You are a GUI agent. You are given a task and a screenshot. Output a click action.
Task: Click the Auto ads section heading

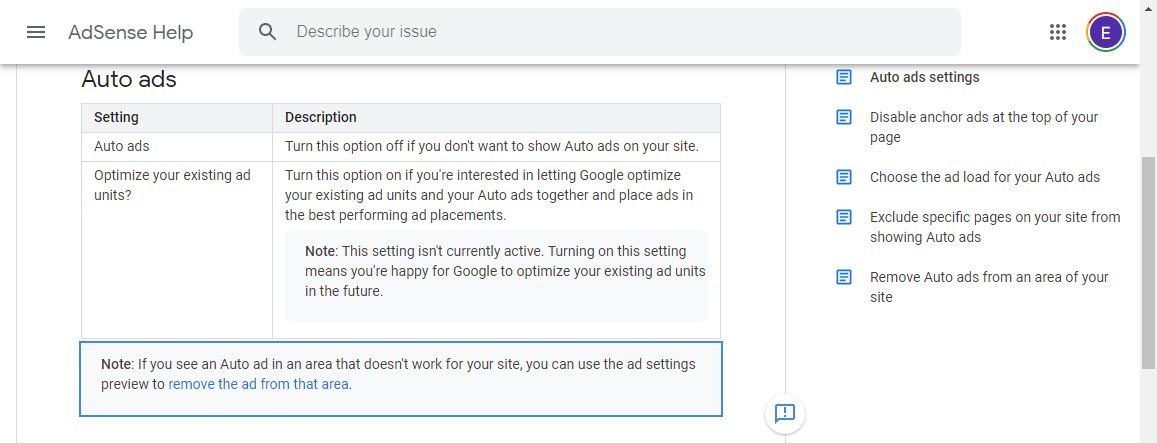(x=129, y=79)
